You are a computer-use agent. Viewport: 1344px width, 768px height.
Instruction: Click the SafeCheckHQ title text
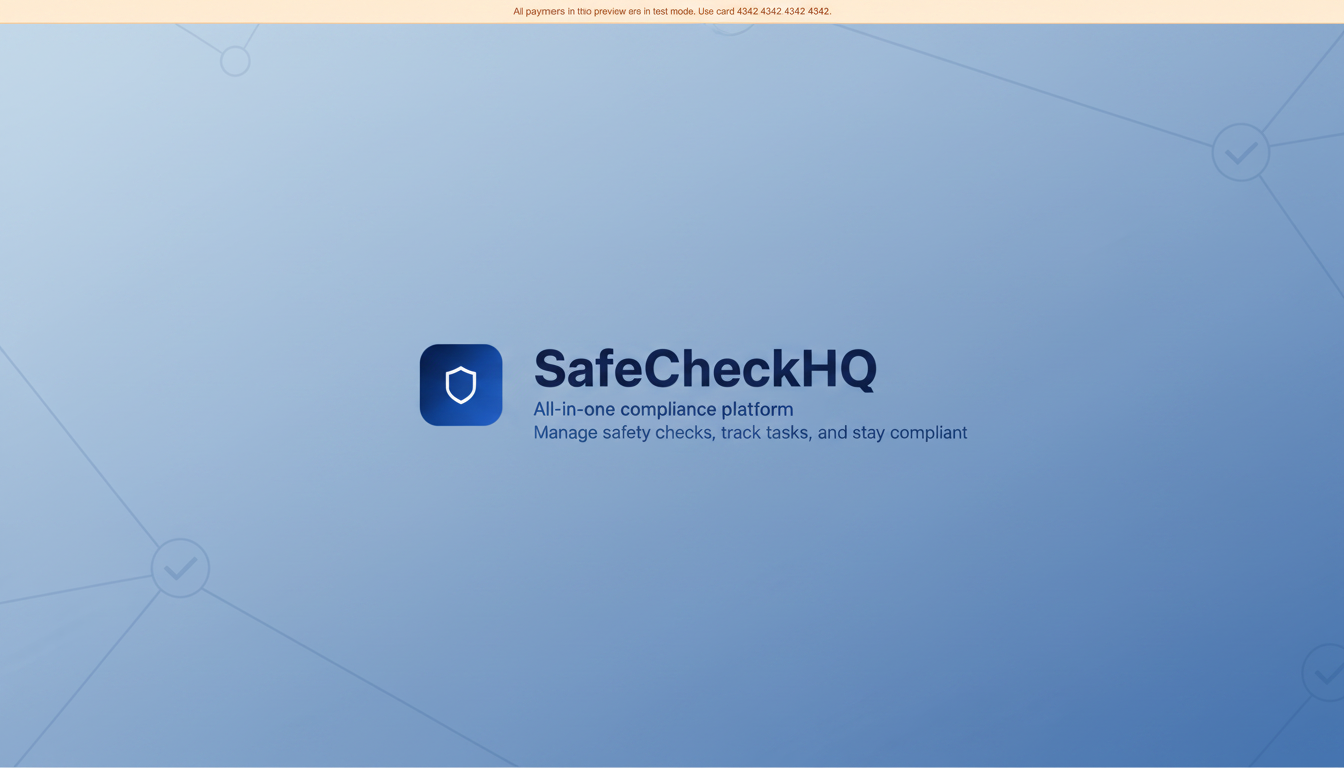click(x=705, y=369)
